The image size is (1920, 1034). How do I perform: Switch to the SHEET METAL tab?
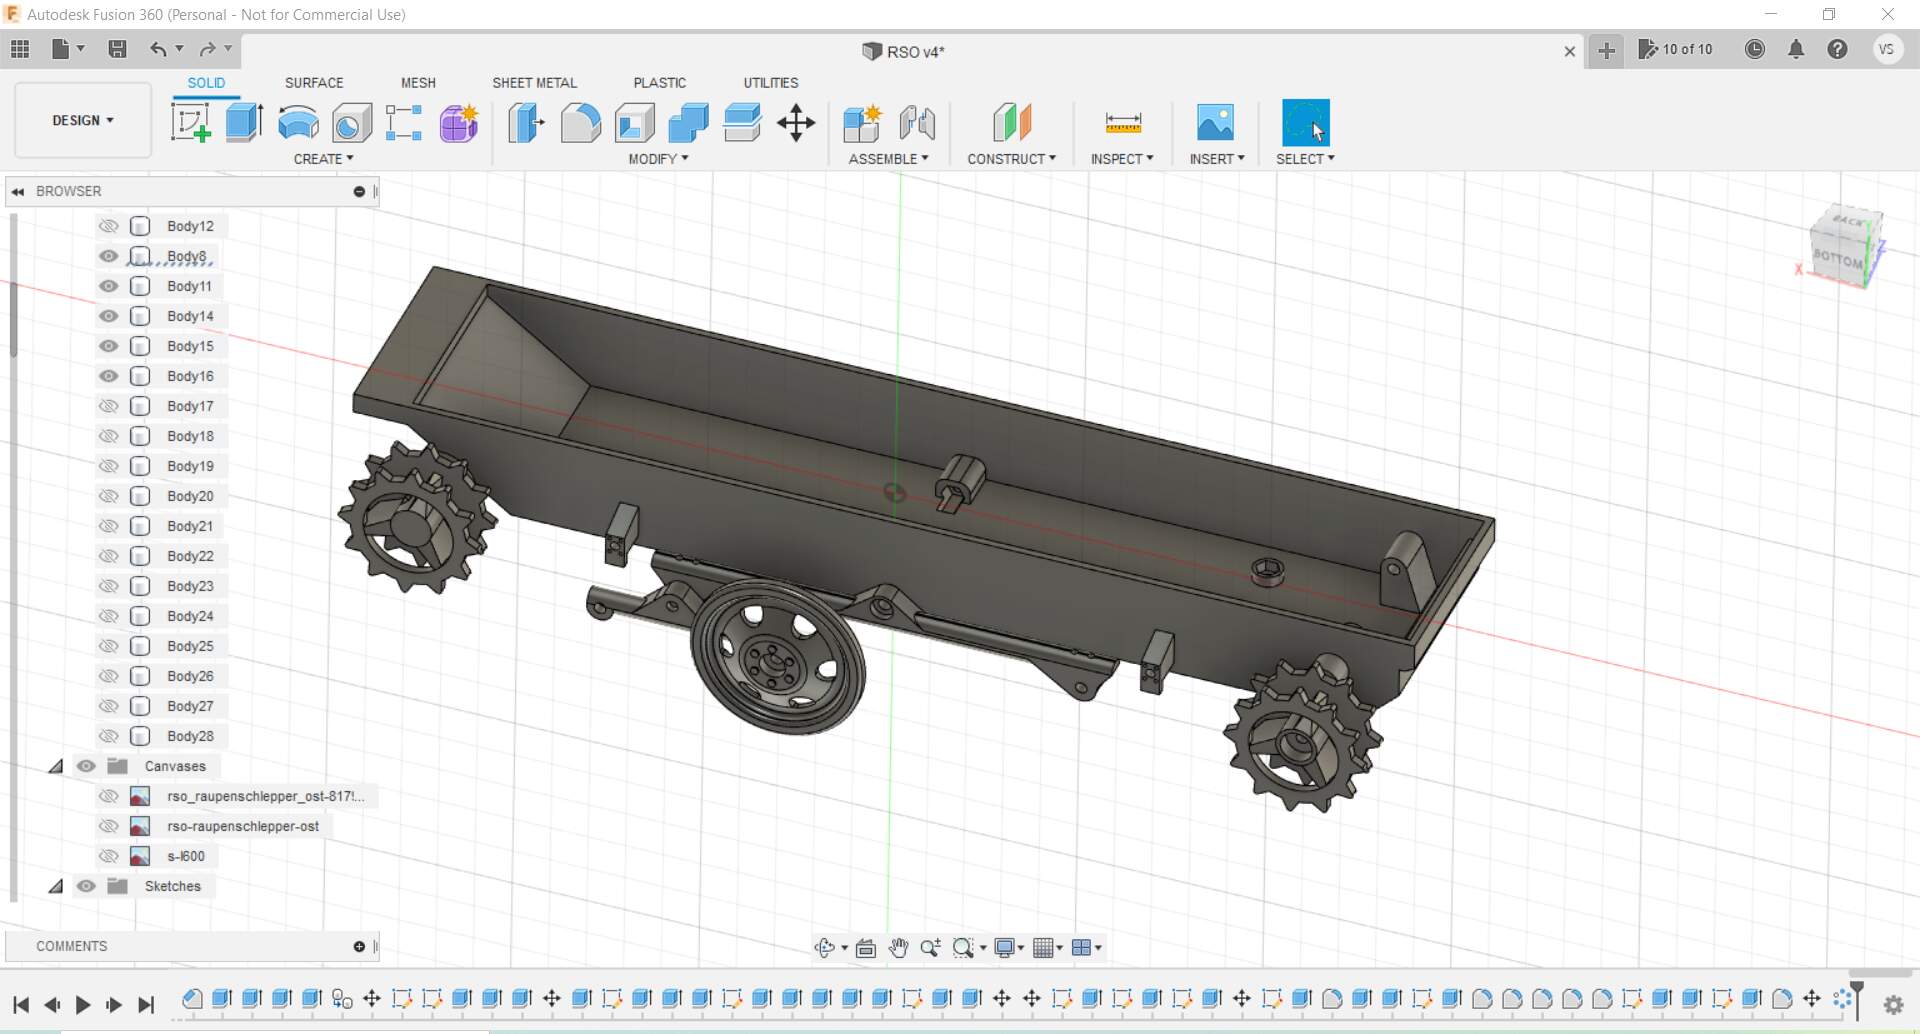coord(534,83)
